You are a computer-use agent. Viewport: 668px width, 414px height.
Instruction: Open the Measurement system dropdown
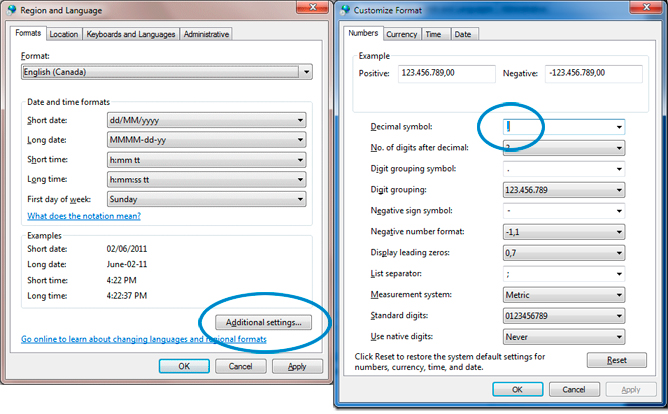565,295
